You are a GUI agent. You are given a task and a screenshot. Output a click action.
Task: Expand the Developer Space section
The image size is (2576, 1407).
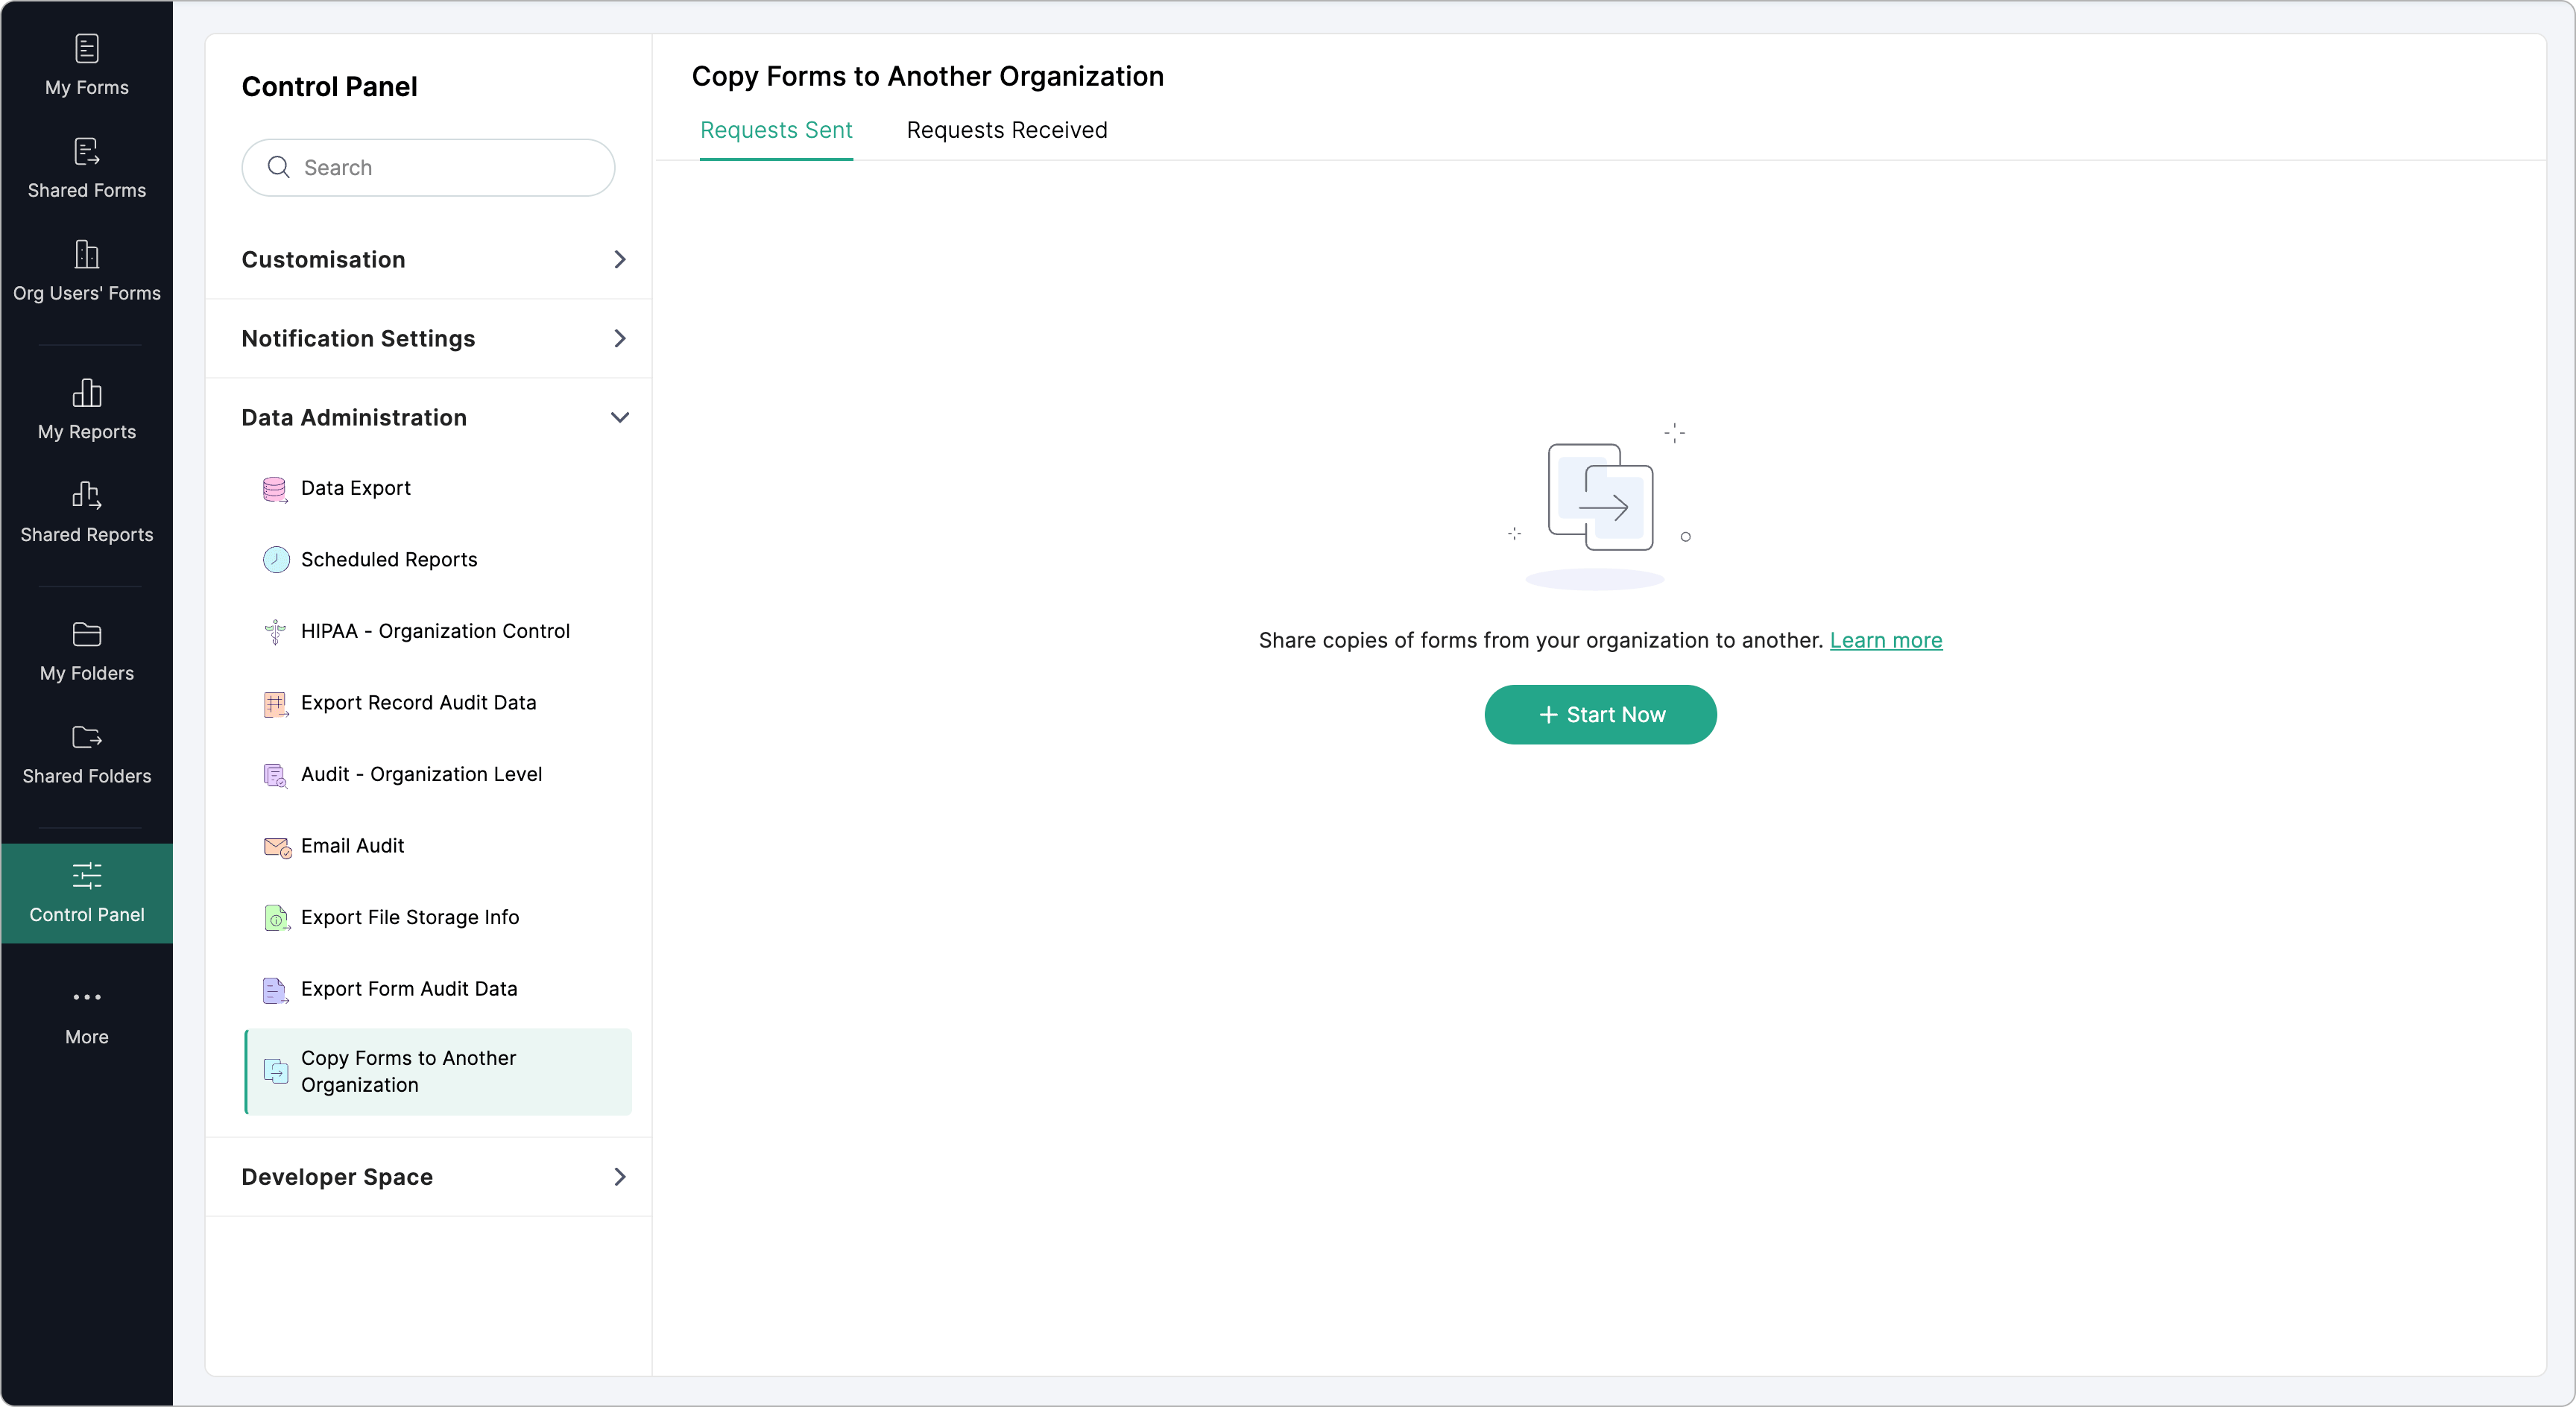tap(434, 1177)
